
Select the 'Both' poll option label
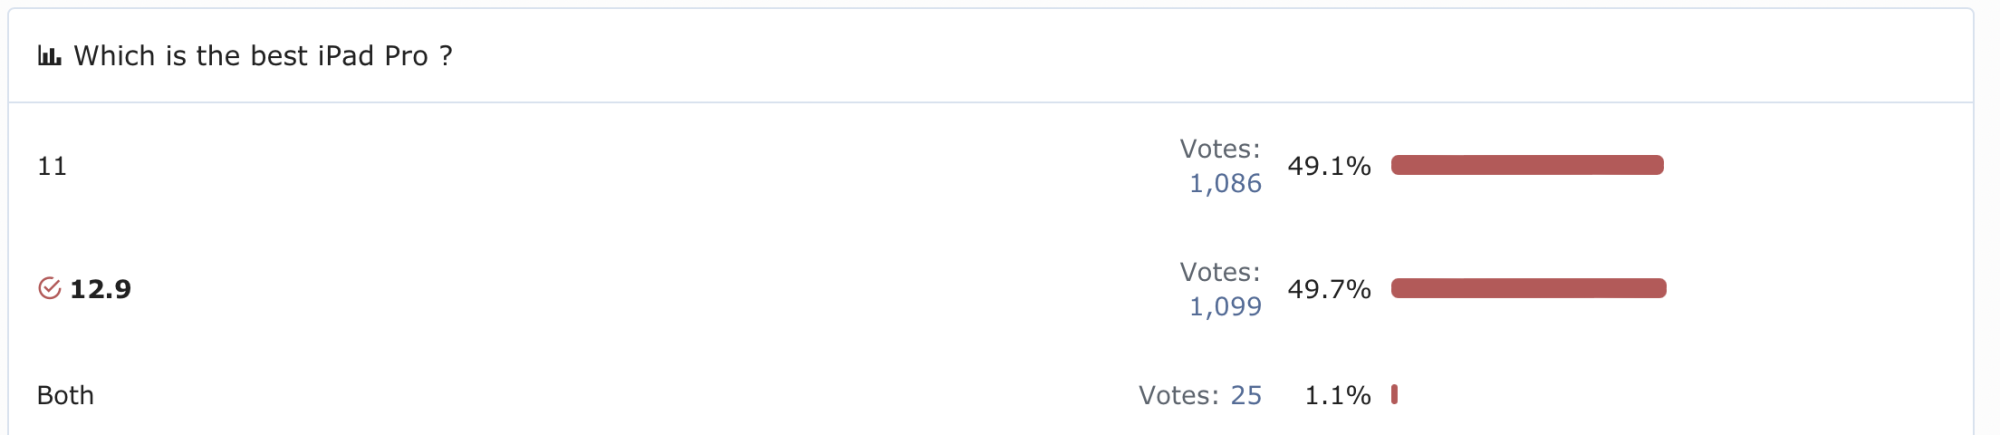65,396
